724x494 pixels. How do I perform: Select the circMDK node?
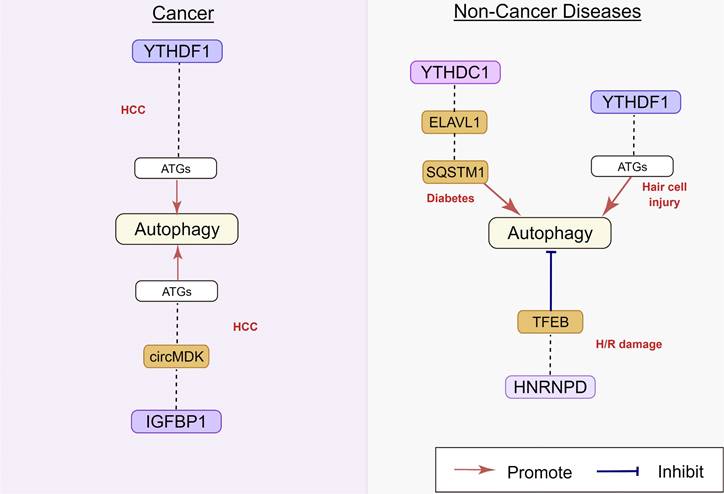point(176,355)
